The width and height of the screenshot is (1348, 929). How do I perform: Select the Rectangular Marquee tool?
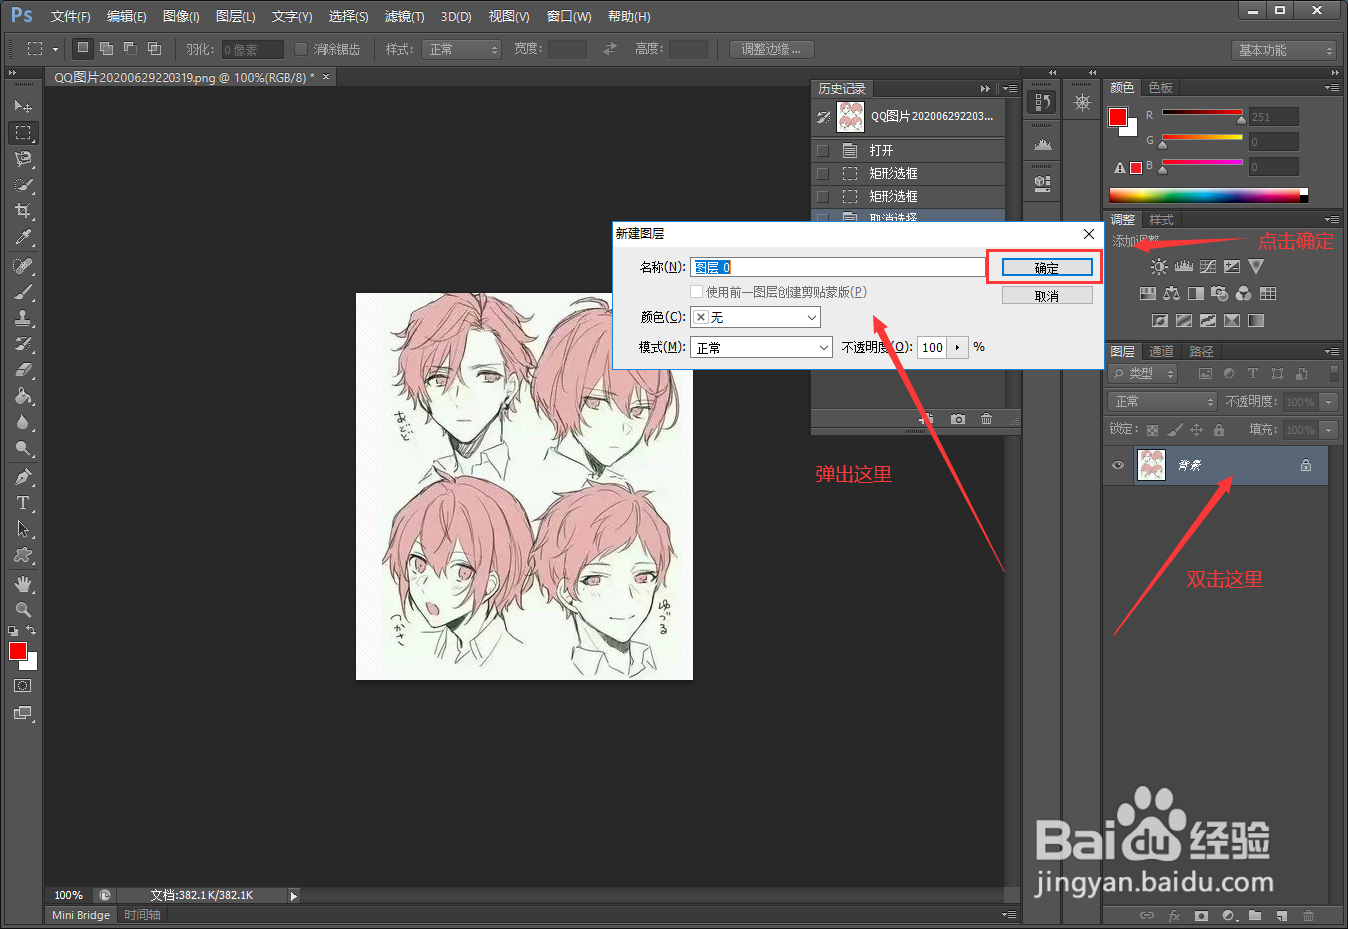[x=23, y=132]
